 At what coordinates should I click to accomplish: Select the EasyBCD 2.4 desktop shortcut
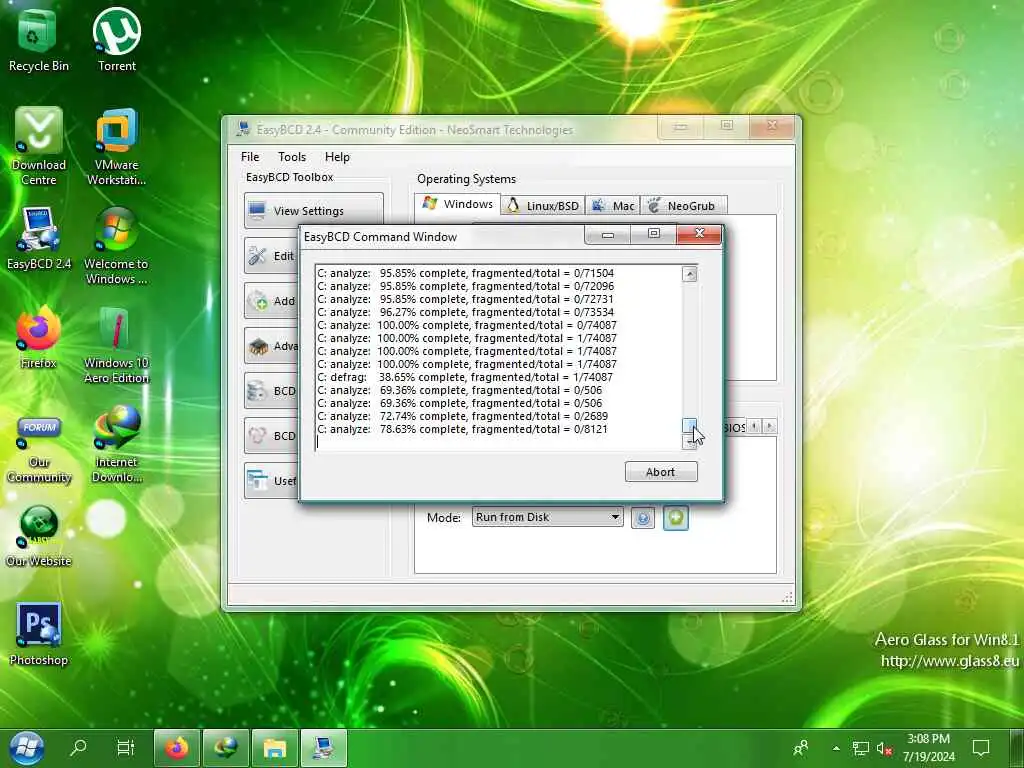pos(39,238)
